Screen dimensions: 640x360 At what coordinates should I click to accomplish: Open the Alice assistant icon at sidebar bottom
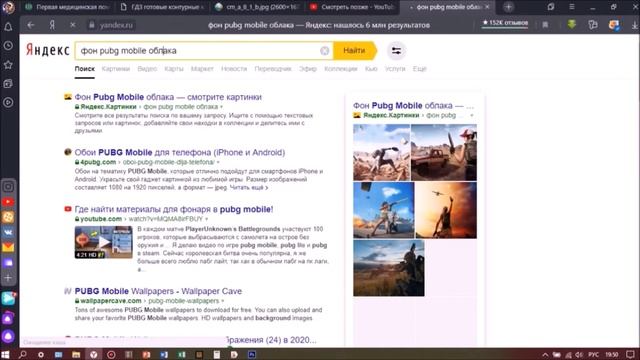coord(8,336)
